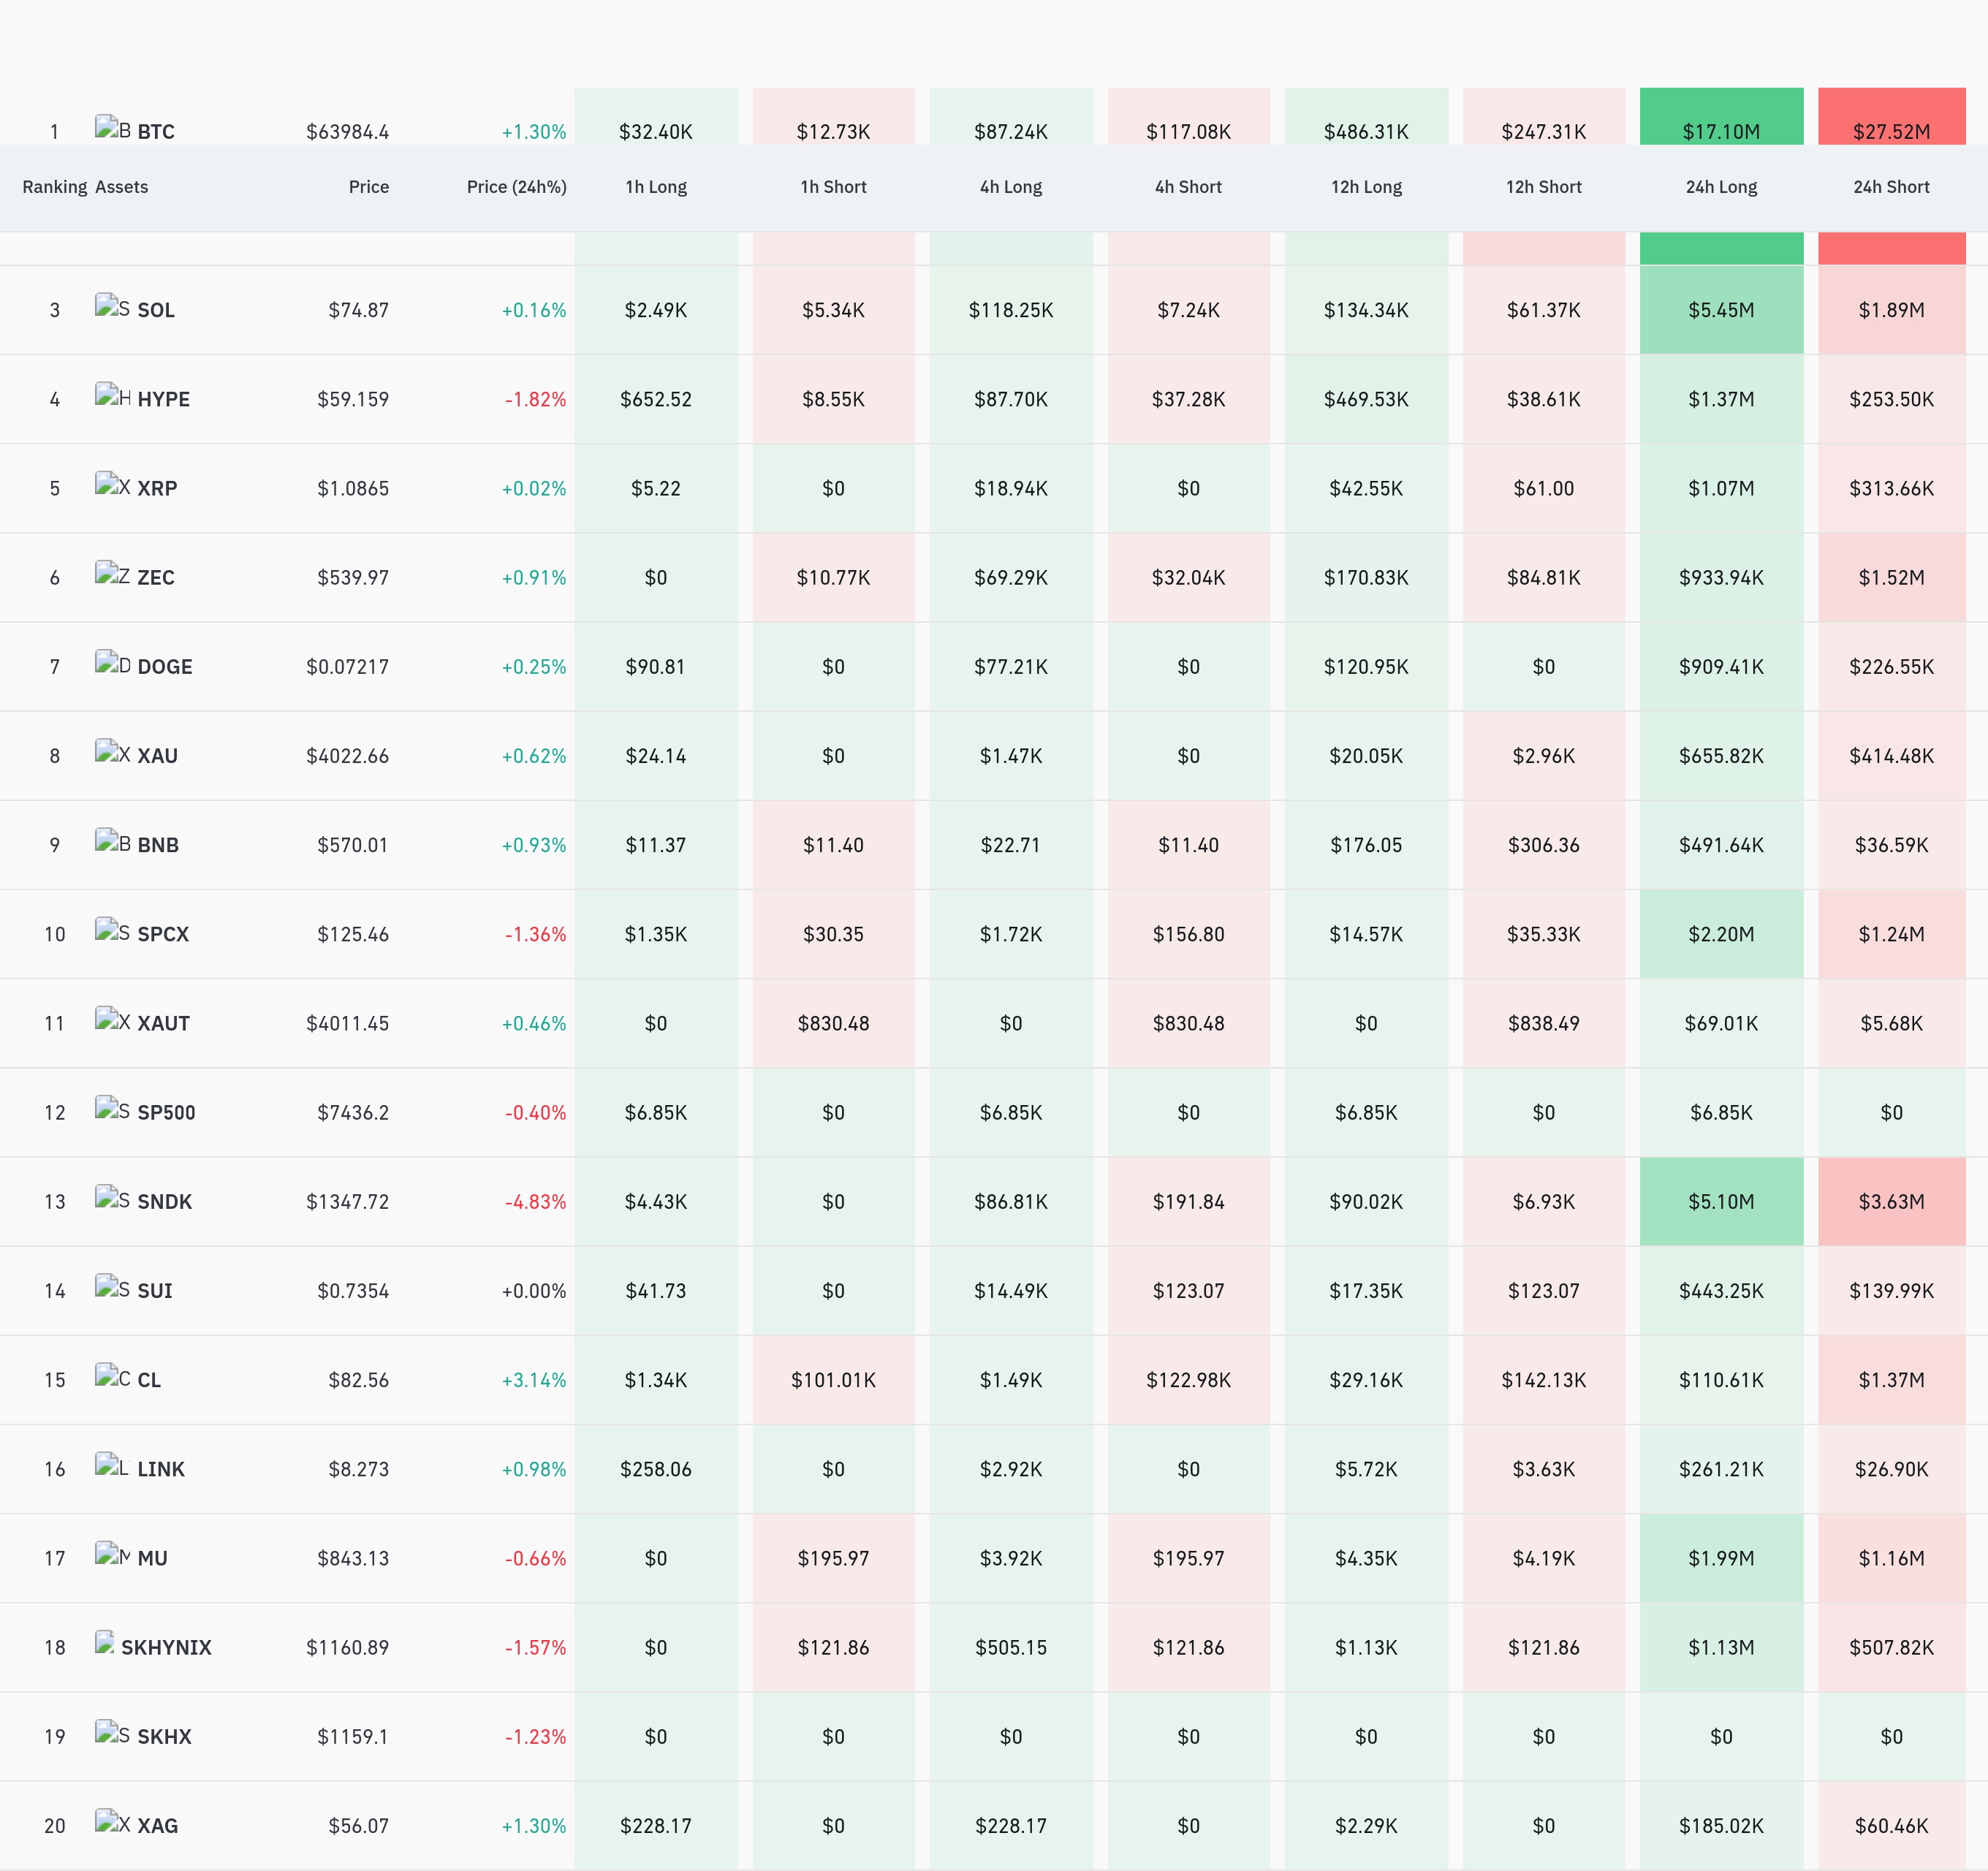The width and height of the screenshot is (1988, 1871).
Task: Sort by 12h Long column header
Action: 1366,187
